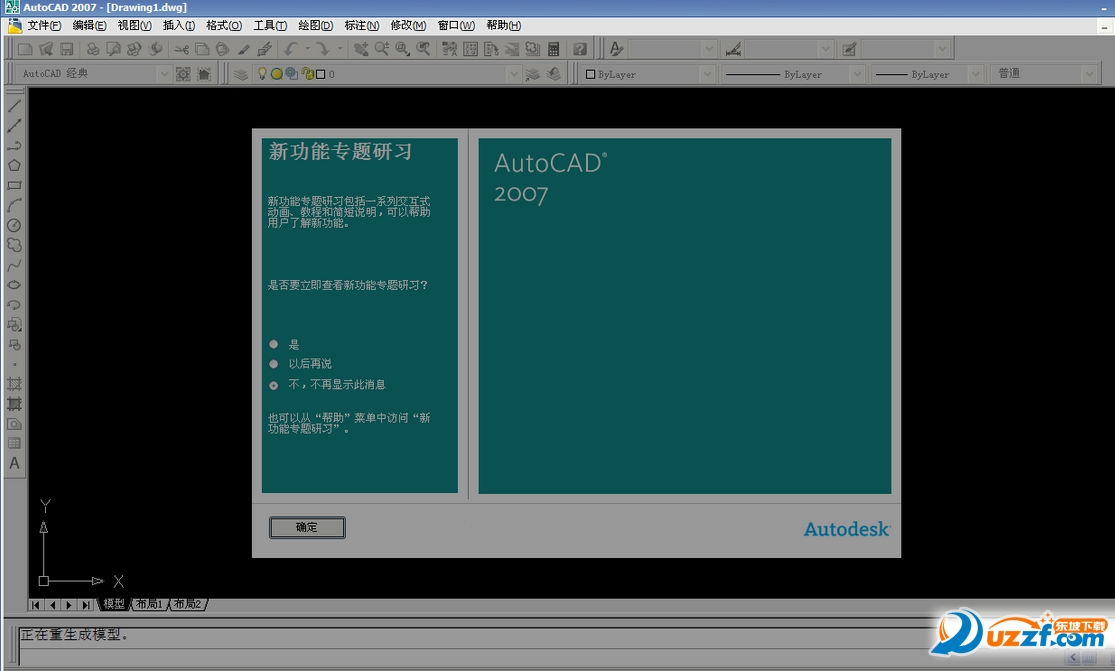Select the "是" radio option
1115x671 pixels.
(274, 344)
